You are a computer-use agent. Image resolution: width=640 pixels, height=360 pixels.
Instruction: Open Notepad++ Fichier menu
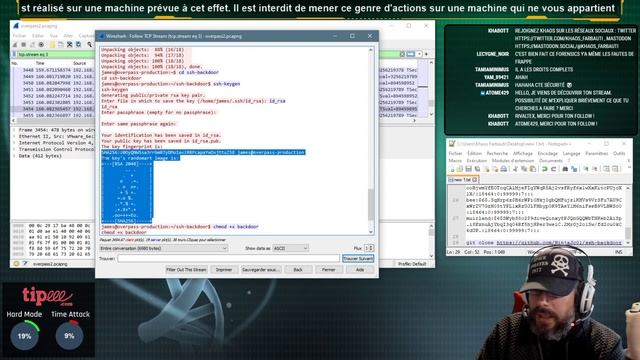(455, 153)
